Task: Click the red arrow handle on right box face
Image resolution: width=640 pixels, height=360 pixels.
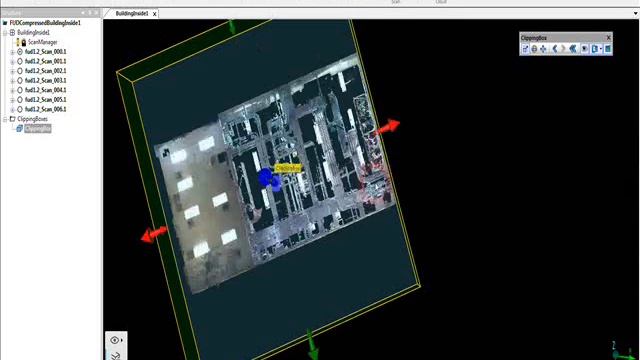Action: tap(387, 127)
